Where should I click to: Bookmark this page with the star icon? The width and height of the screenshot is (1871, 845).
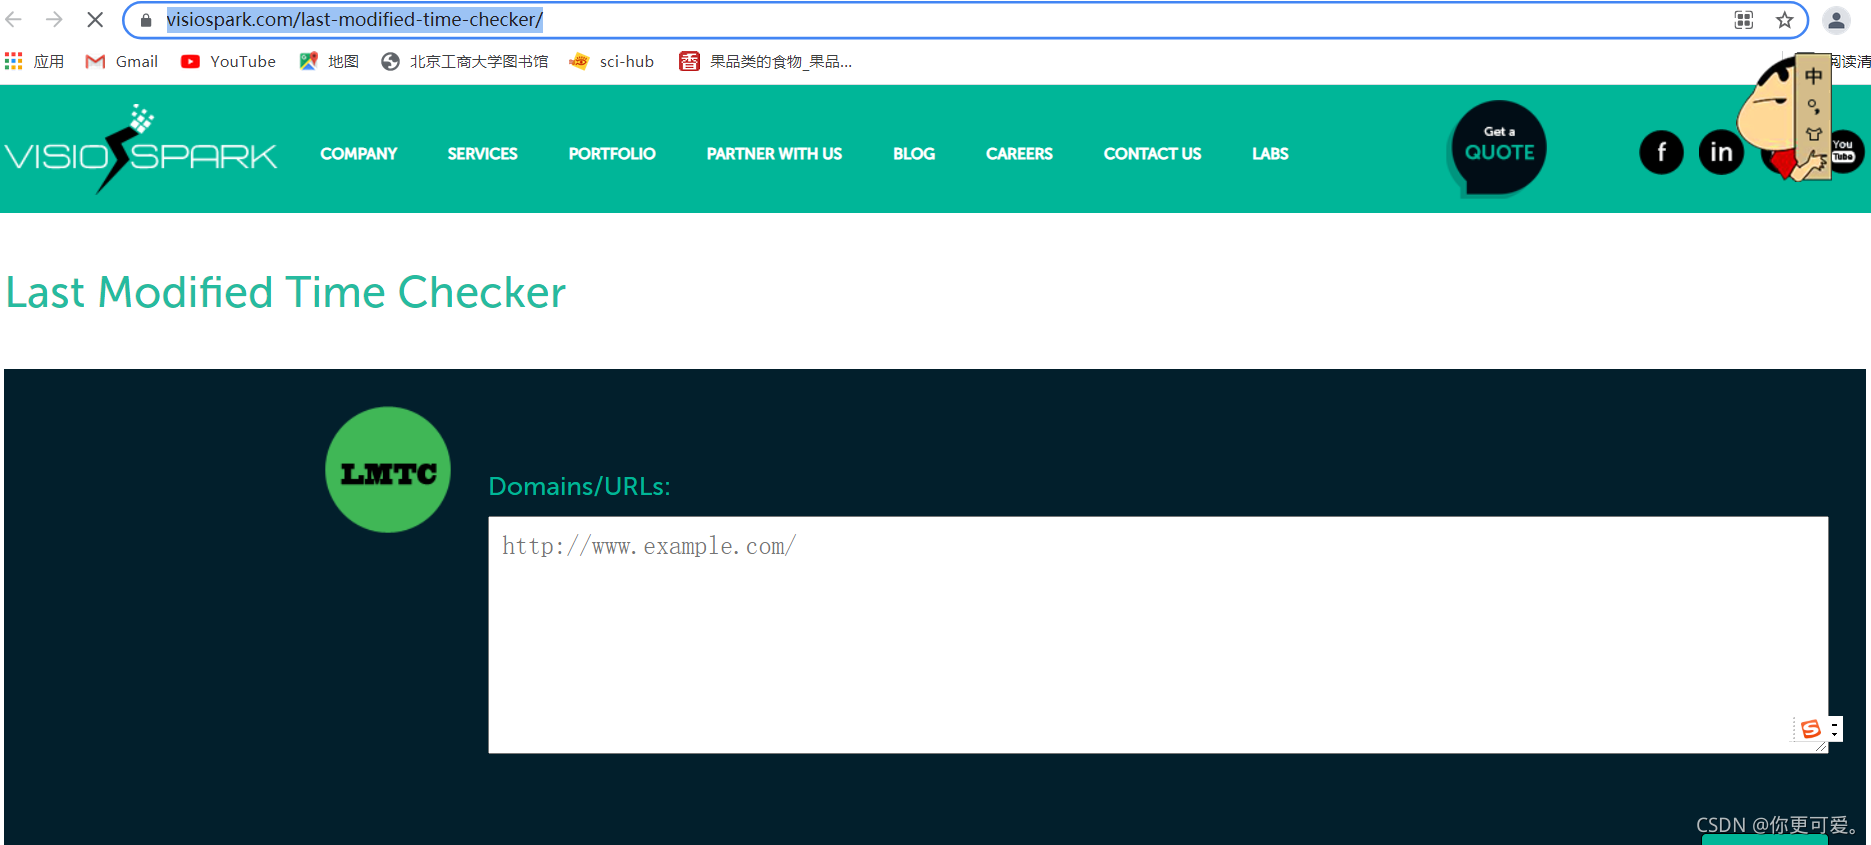(x=1784, y=20)
